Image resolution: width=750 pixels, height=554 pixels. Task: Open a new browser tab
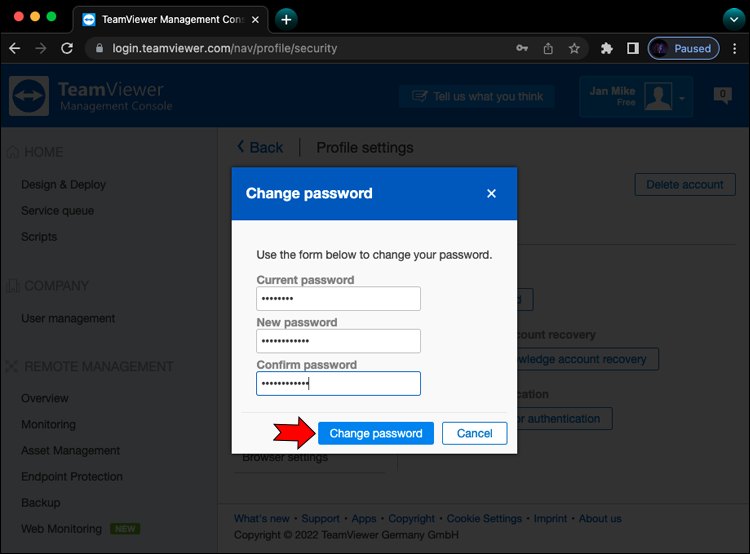point(286,19)
